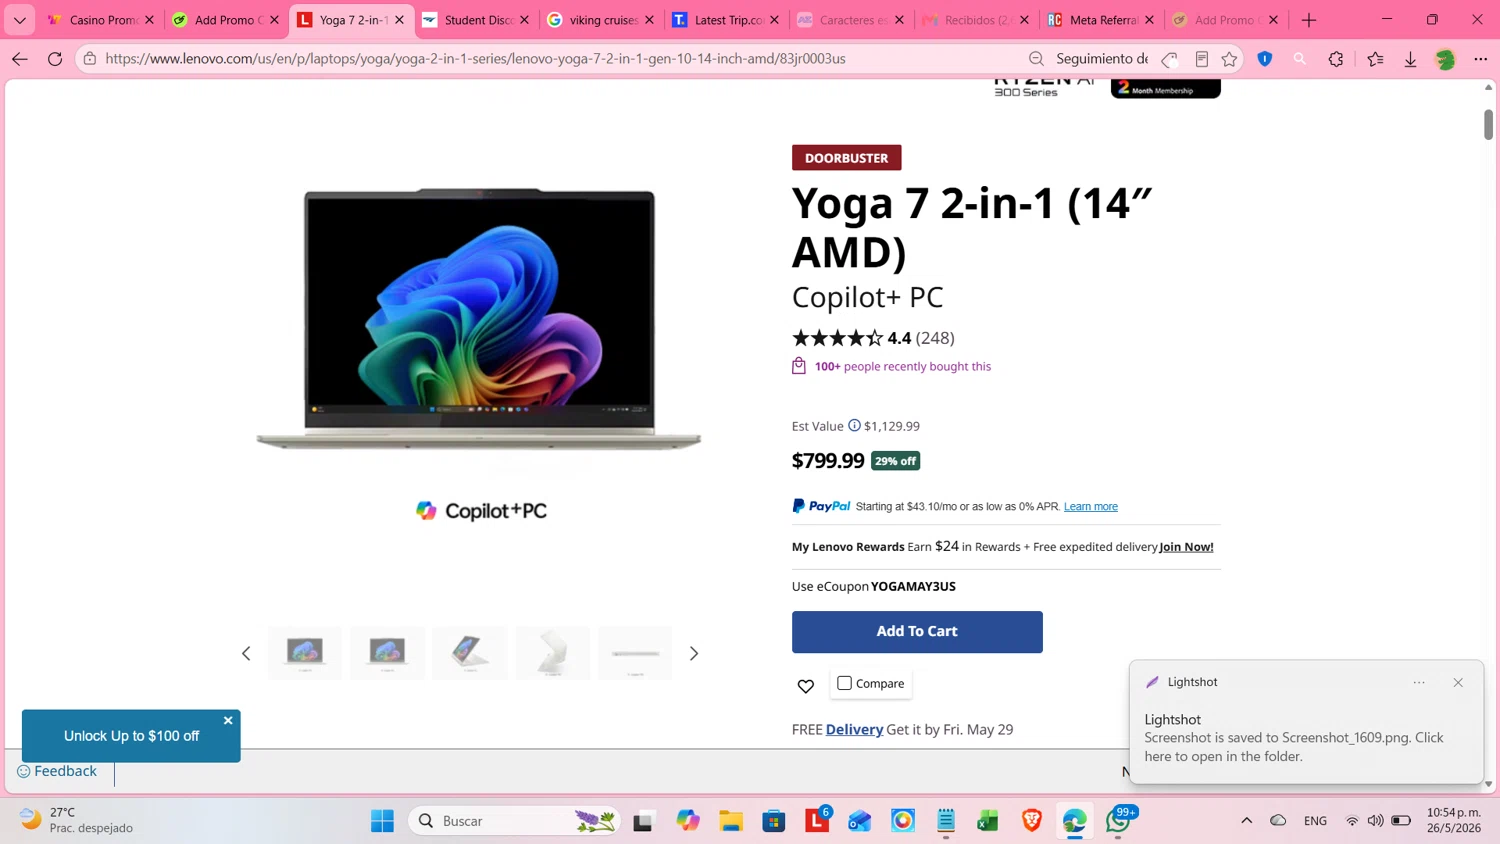1500x844 pixels.
Task: Open a new browser tab
Action: click(1309, 20)
